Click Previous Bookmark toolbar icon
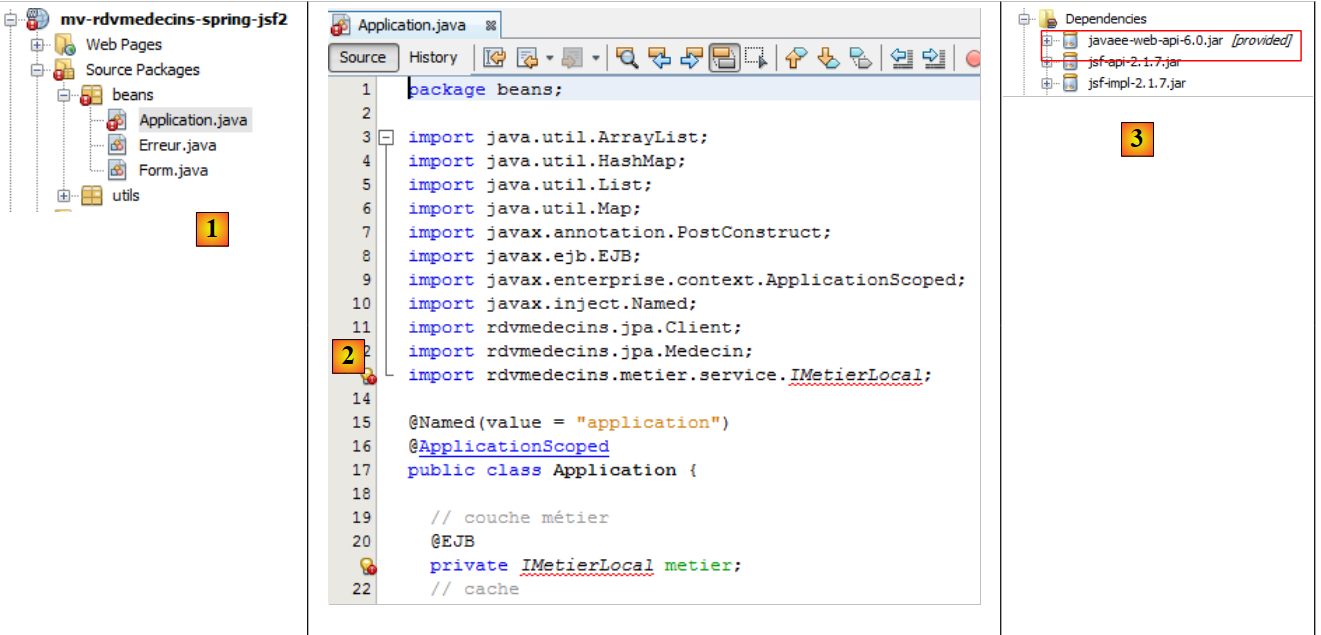1321x635 pixels. click(796, 58)
